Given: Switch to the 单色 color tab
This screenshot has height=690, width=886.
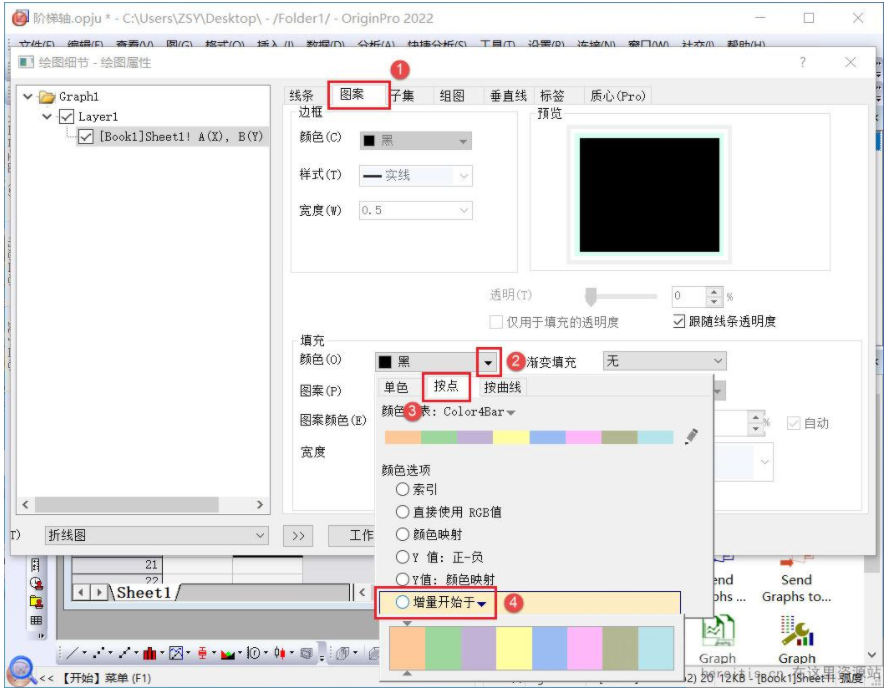Looking at the screenshot, I should [x=396, y=387].
